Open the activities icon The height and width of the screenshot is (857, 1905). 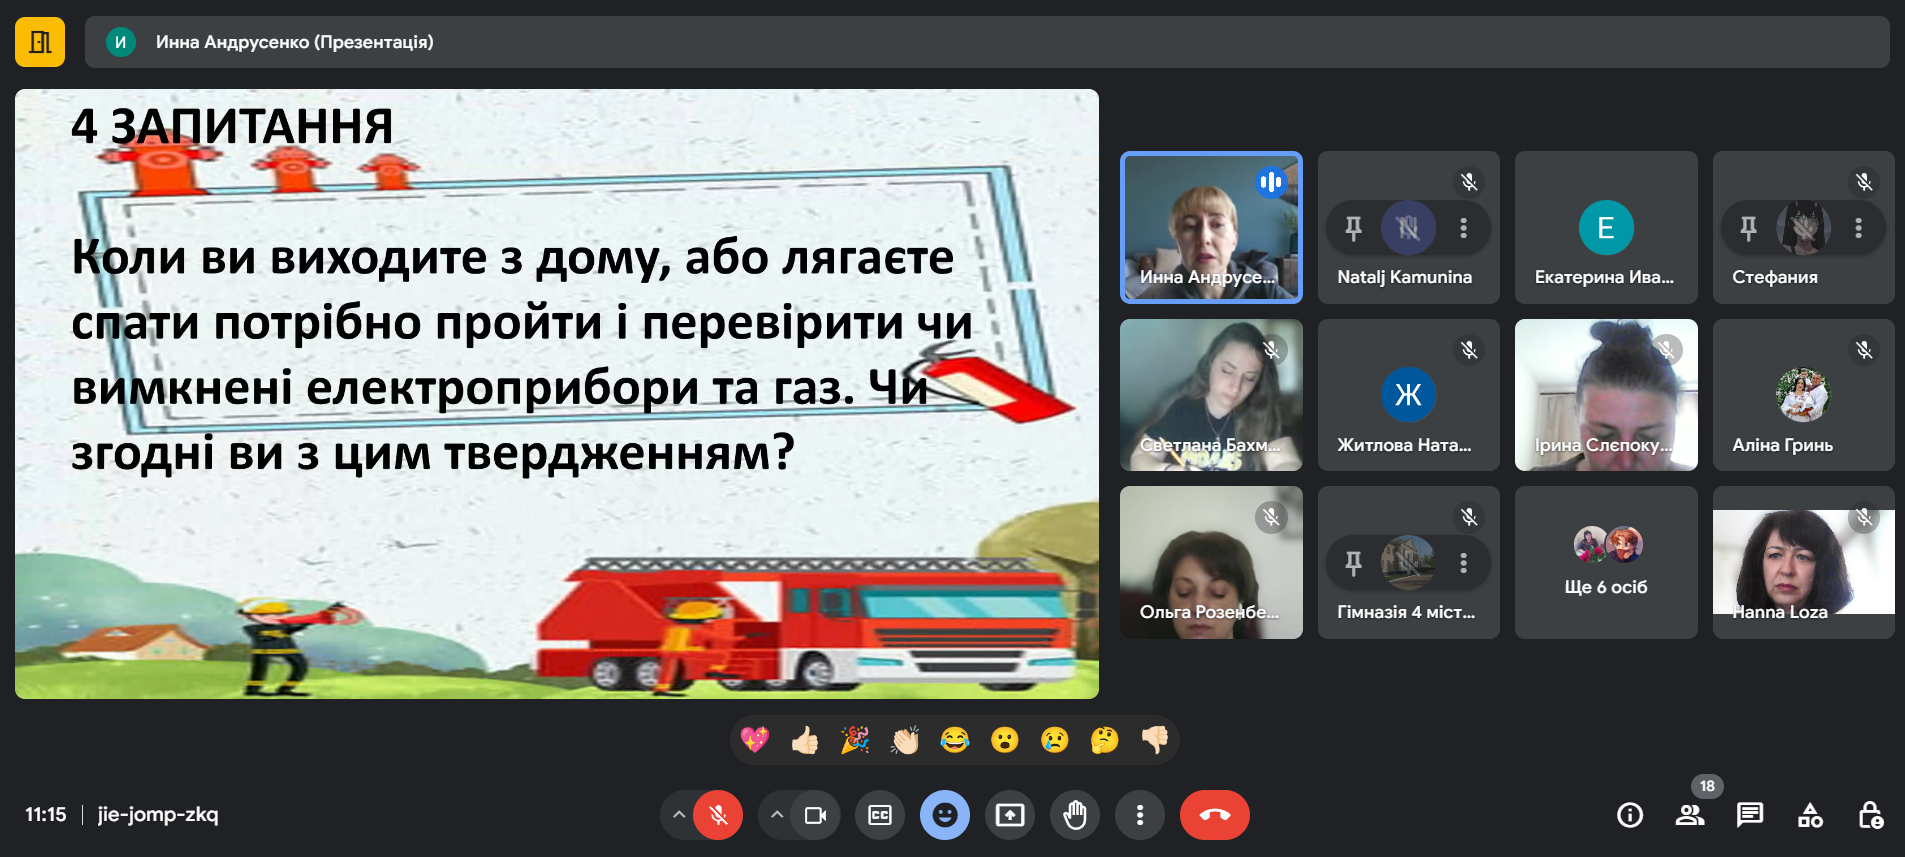tap(1810, 815)
